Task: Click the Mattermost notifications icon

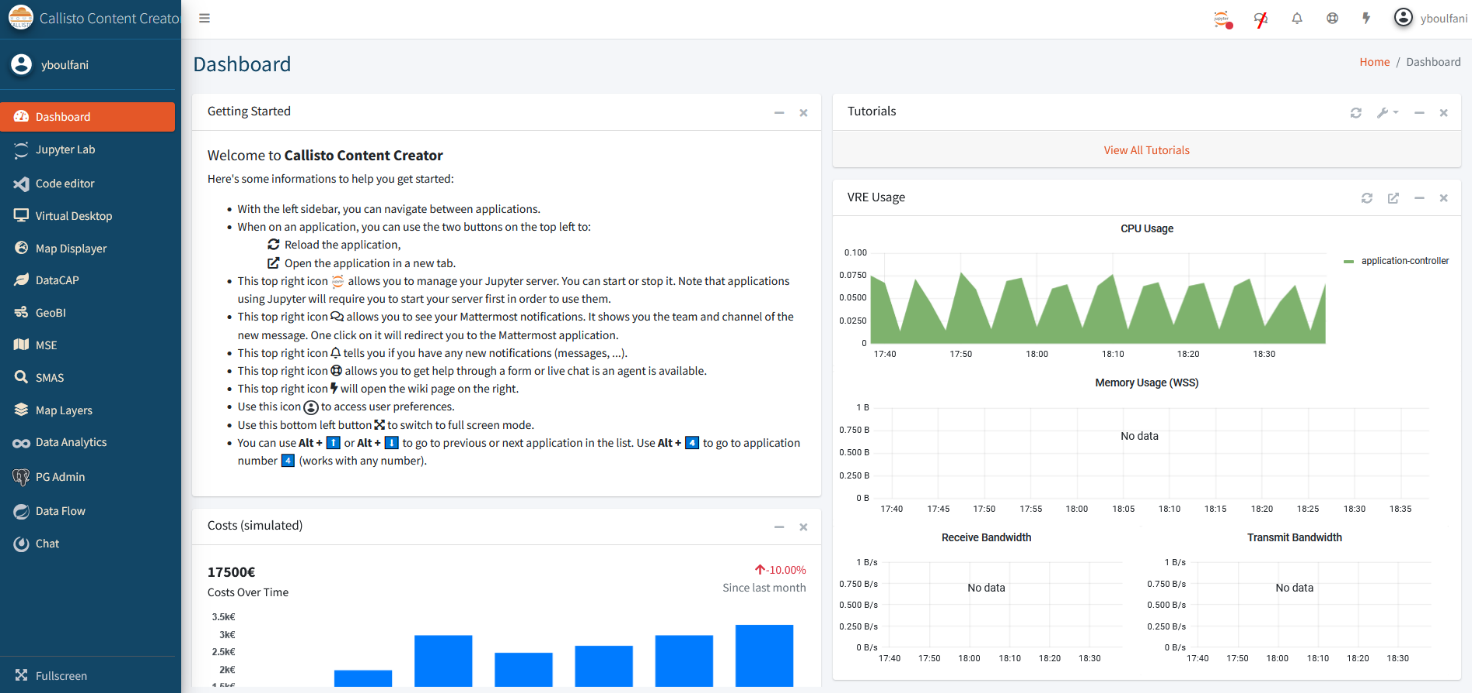Action: (1260, 18)
